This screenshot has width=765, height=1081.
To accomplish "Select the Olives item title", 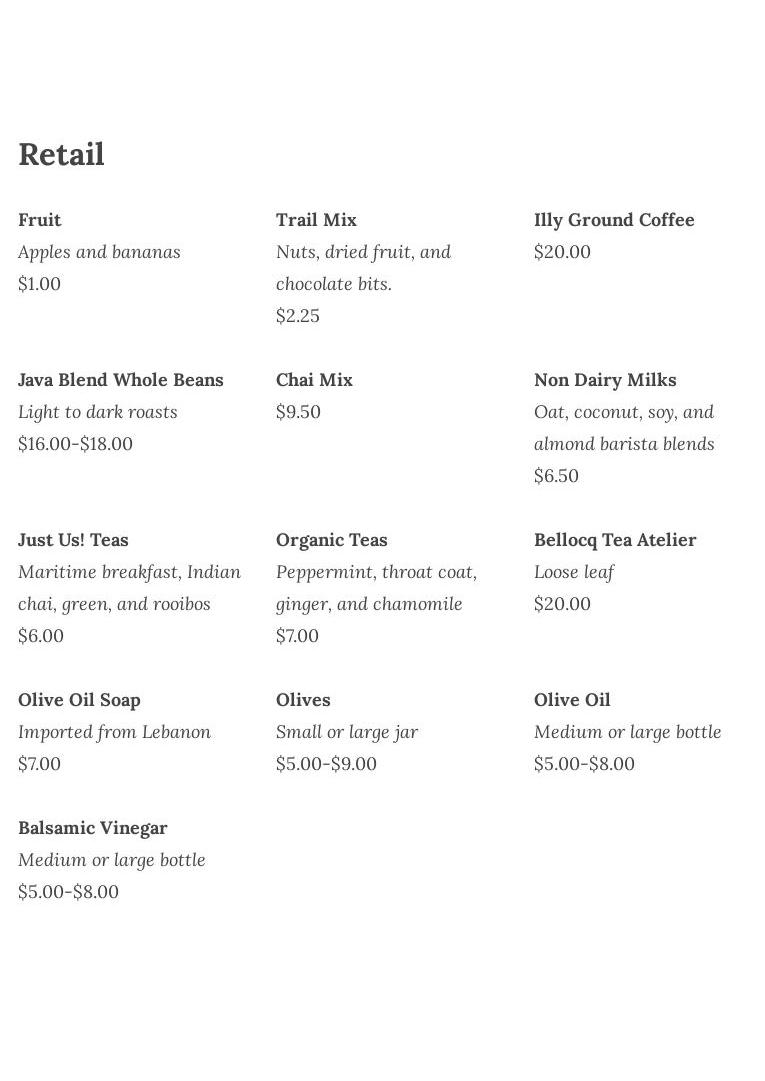I will point(303,700).
